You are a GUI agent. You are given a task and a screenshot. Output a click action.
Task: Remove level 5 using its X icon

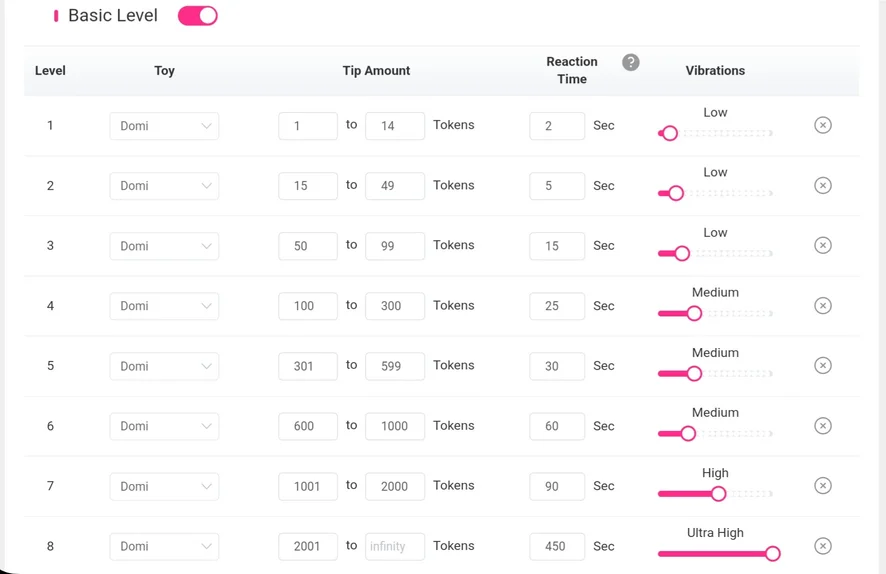822,365
